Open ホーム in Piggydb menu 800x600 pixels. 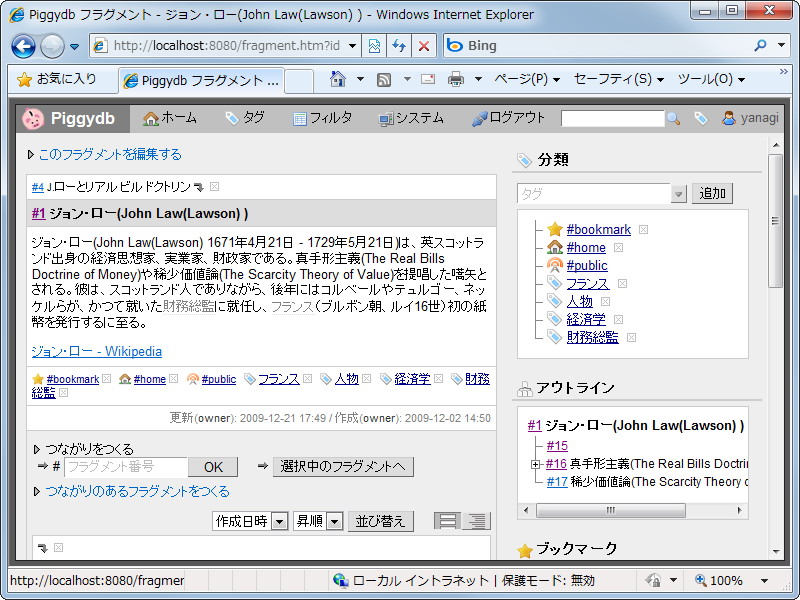[x=169, y=118]
